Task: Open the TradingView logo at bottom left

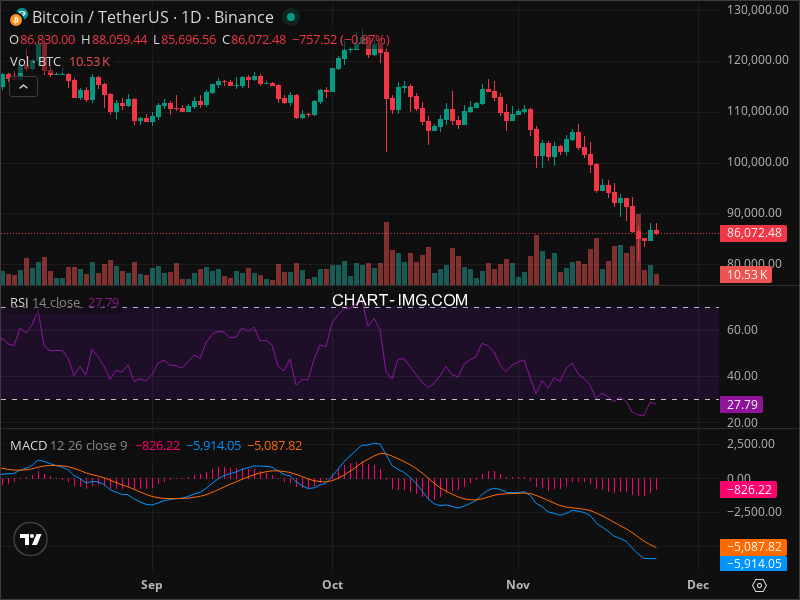Action: pos(31,539)
